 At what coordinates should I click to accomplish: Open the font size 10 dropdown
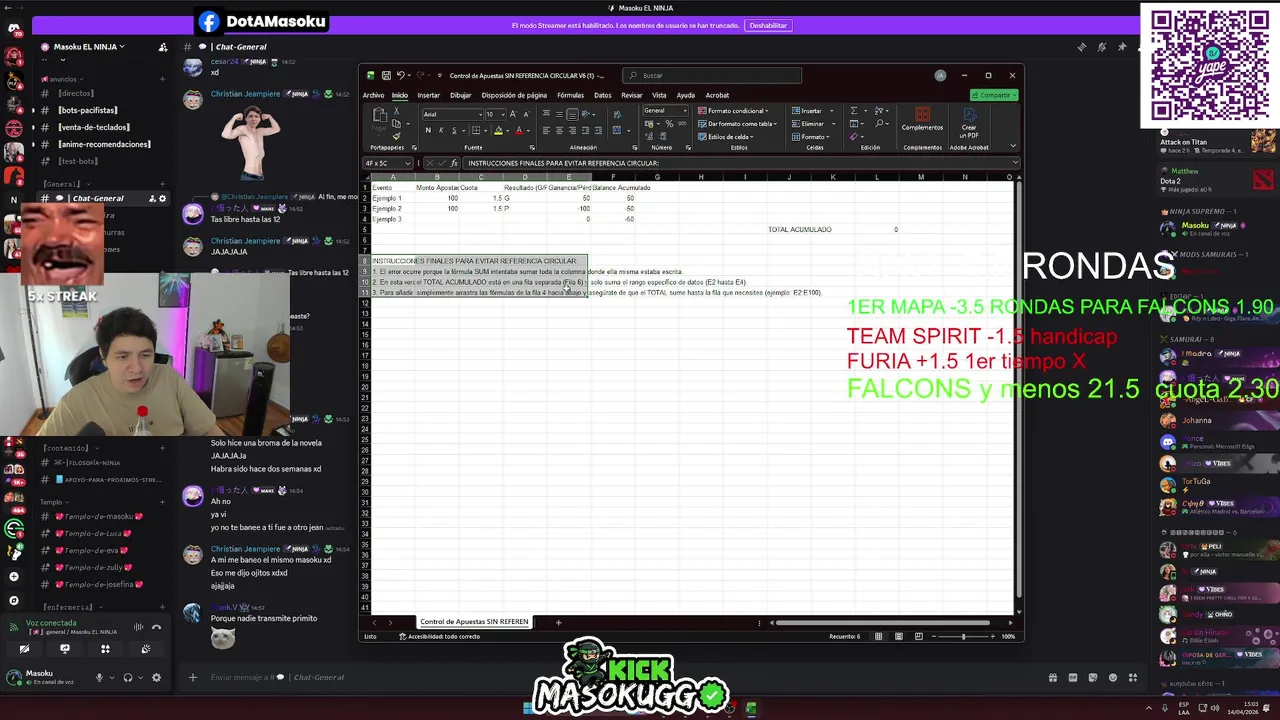pos(501,114)
